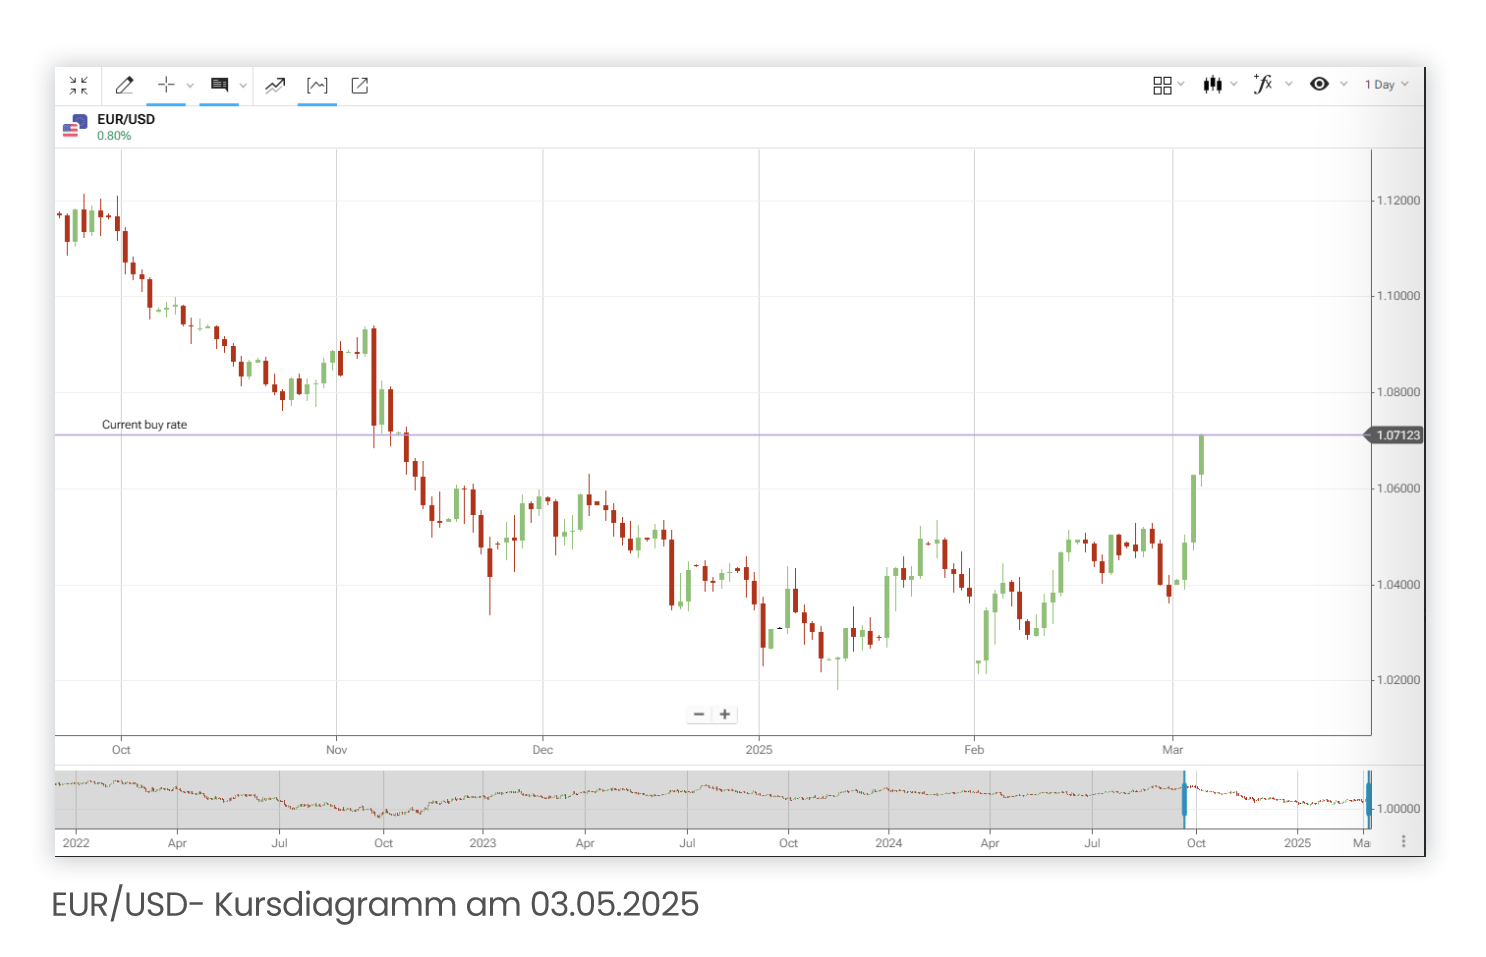
Task: Click the 1.02000 price axis label
Action: coord(1398,680)
